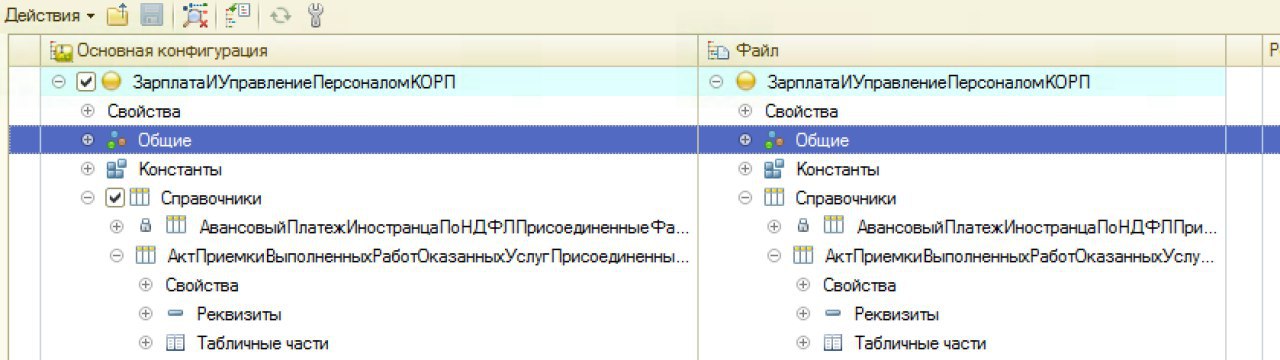Select Константы row text in Файл pane
The image size is (1280, 360).
click(838, 169)
